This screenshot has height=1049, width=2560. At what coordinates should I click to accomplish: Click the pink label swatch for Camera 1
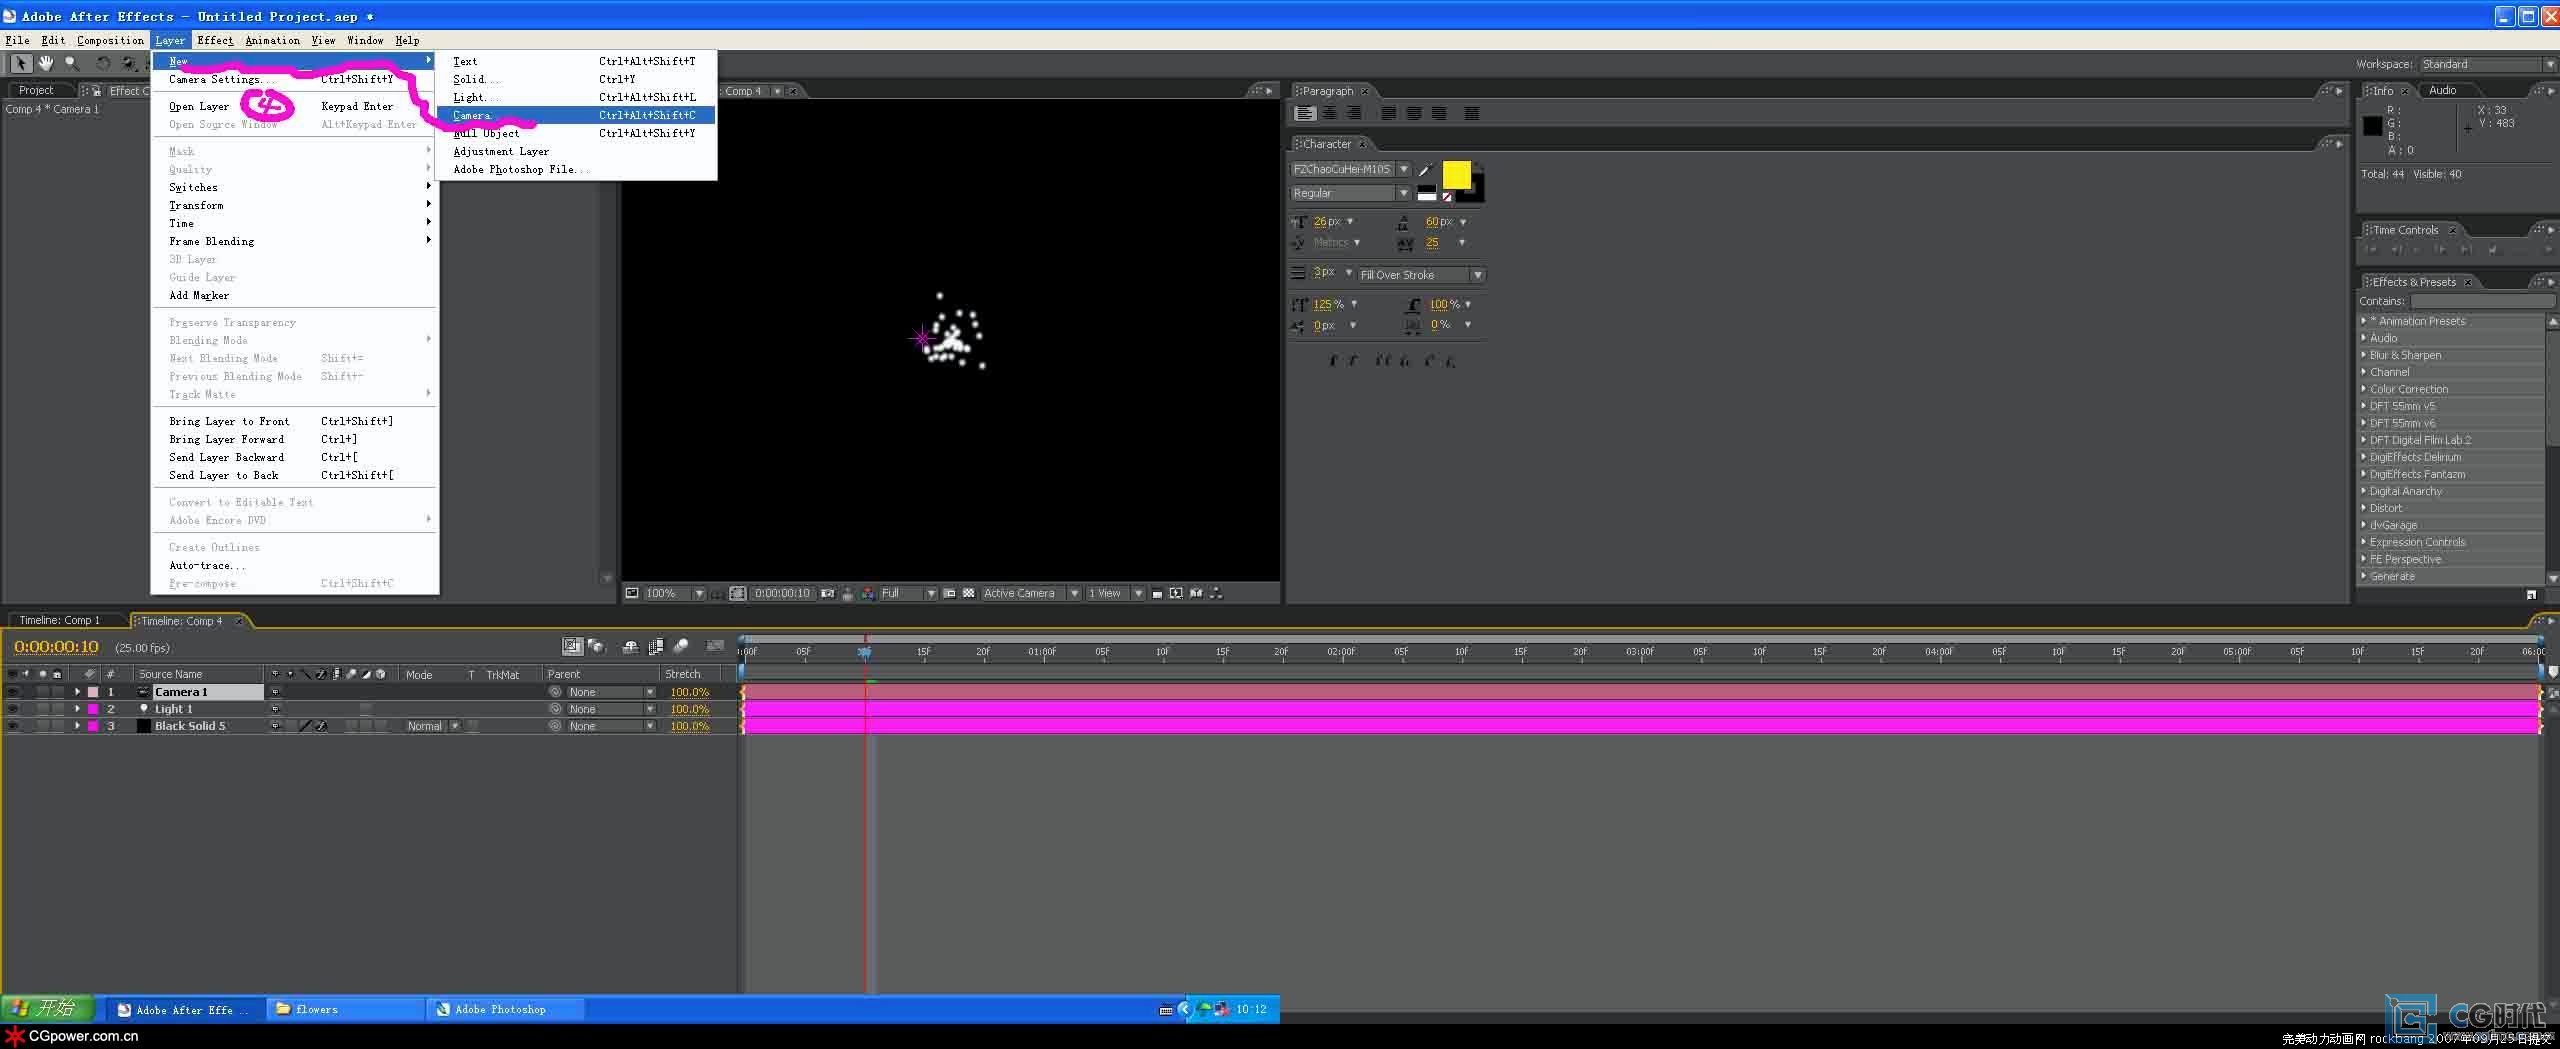pyautogui.click(x=93, y=692)
